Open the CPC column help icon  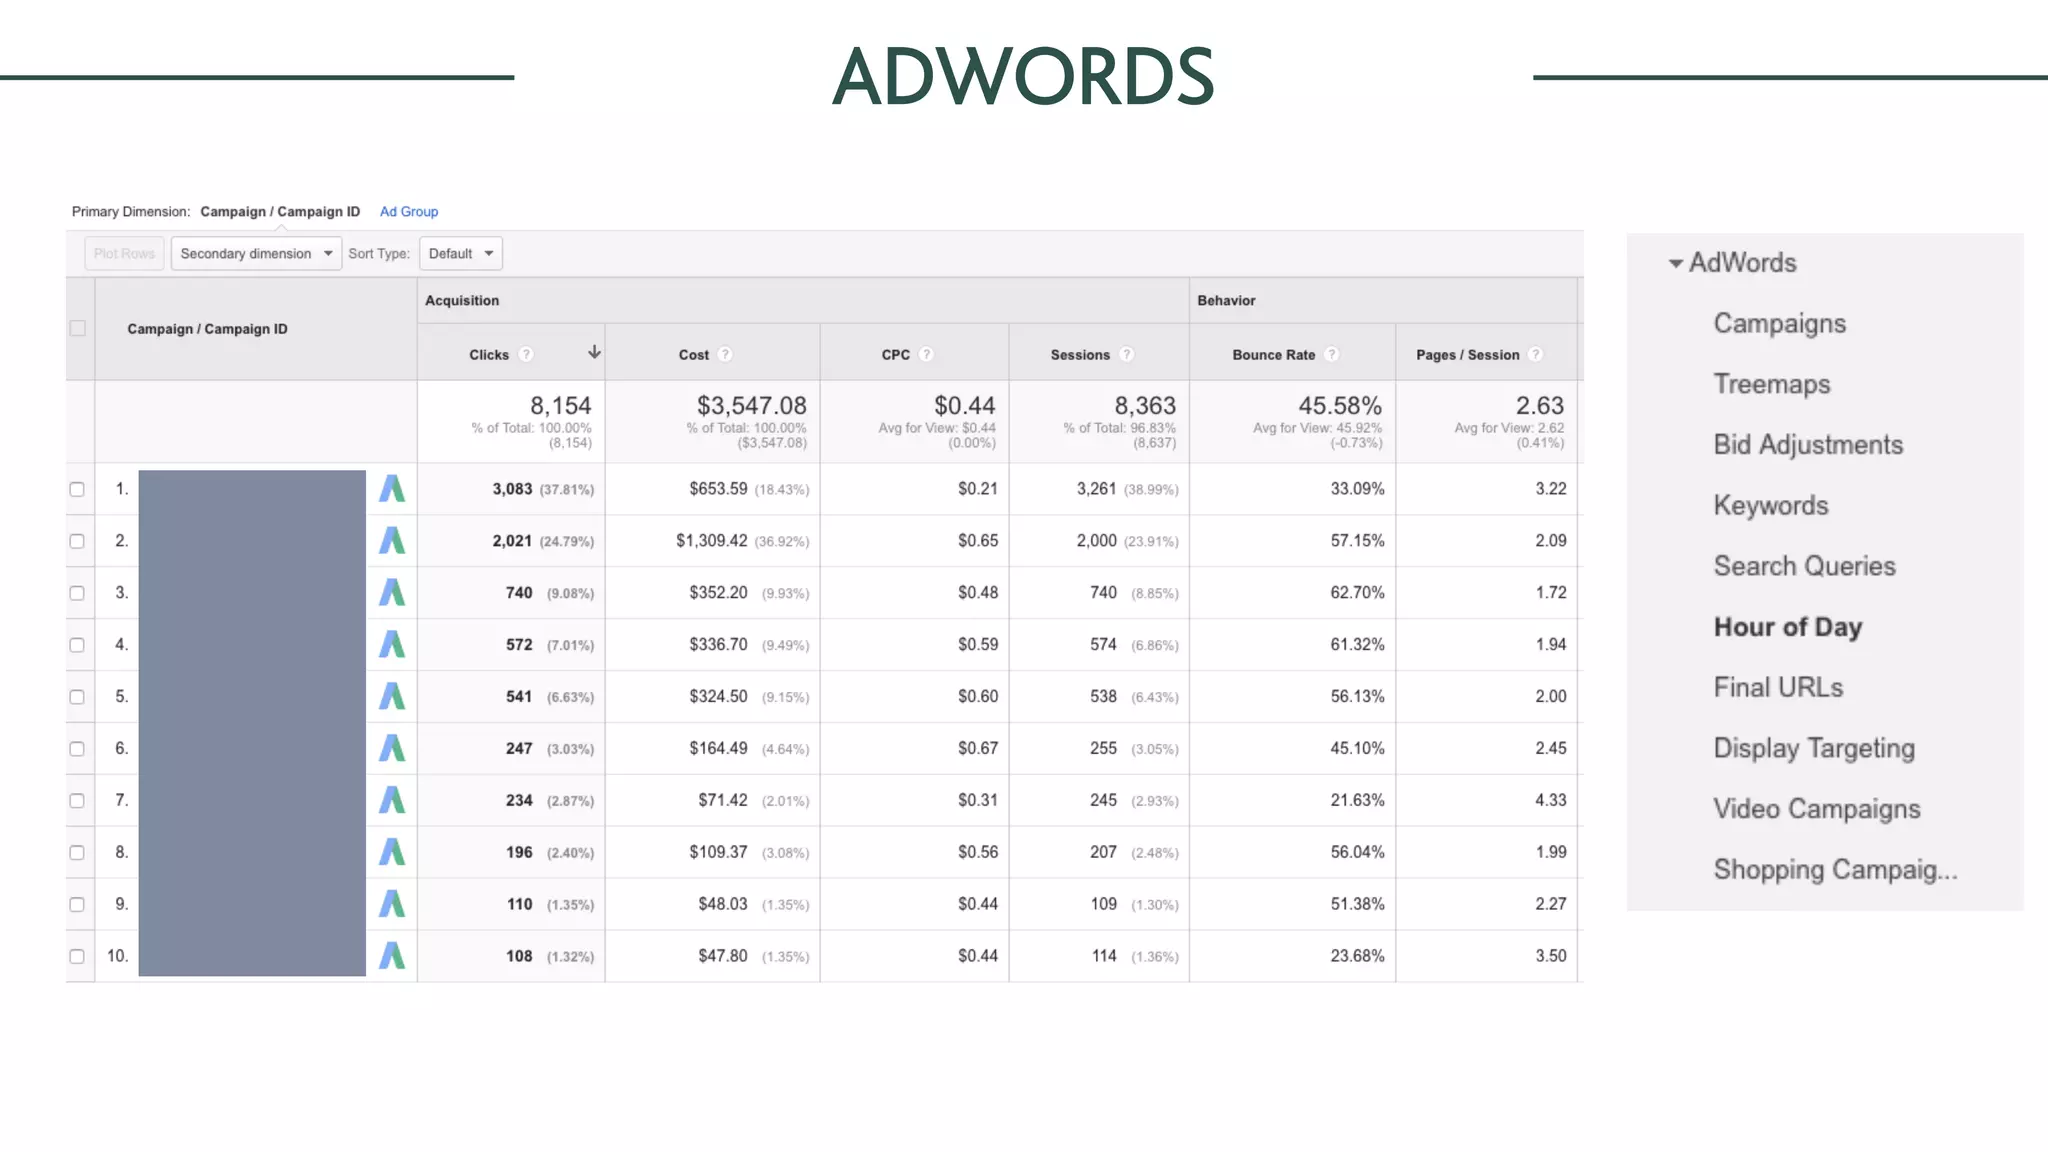click(926, 354)
